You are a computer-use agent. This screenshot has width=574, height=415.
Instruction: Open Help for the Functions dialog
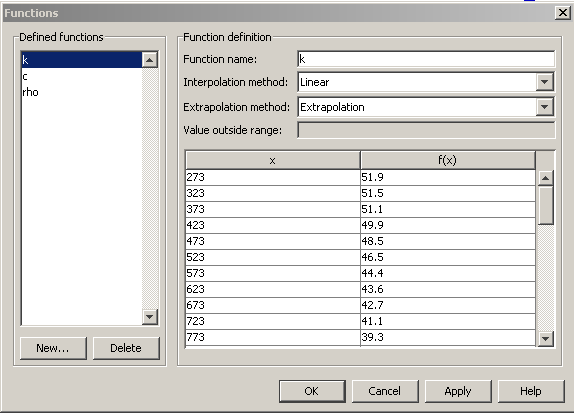tap(531, 391)
